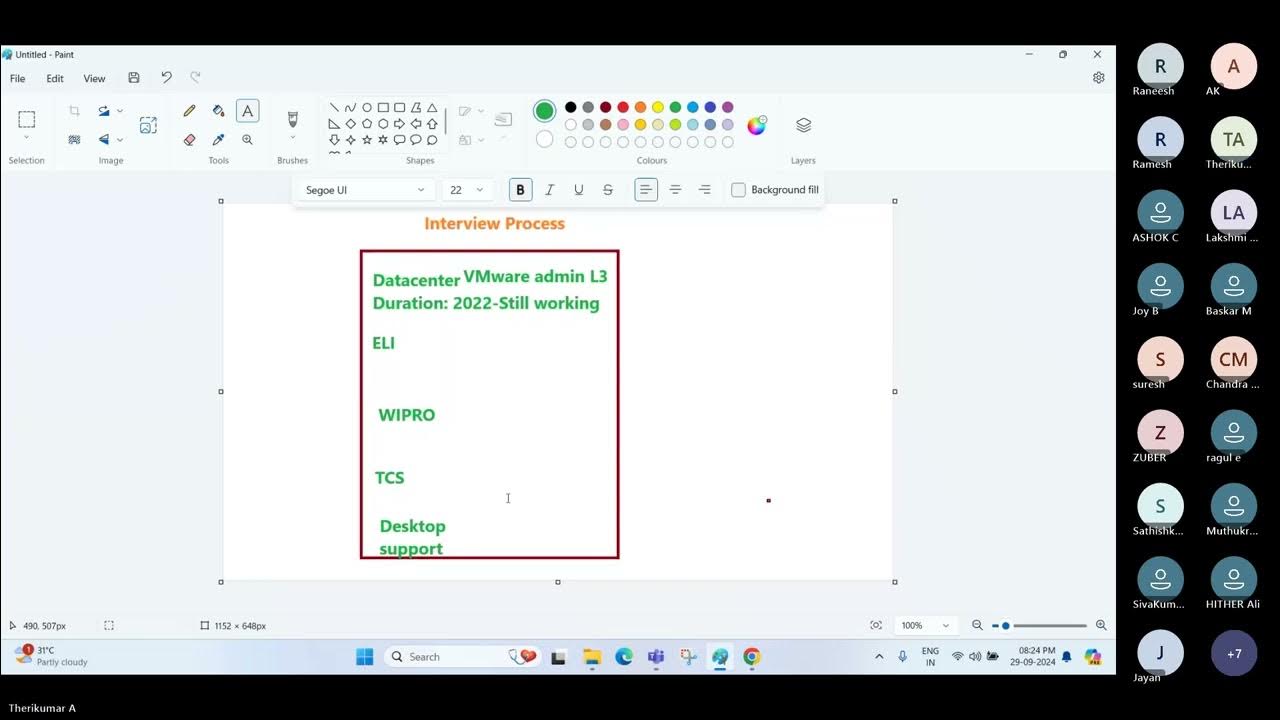Open Microsoft Teams from taskbar
1280x720 pixels.
[656, 657]
